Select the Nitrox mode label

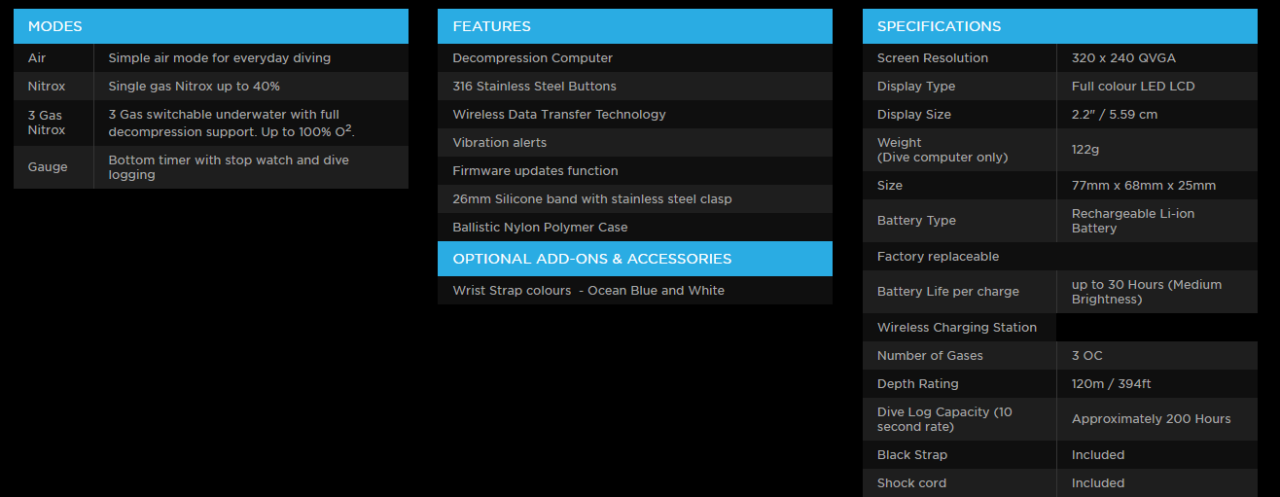[46, 86]
